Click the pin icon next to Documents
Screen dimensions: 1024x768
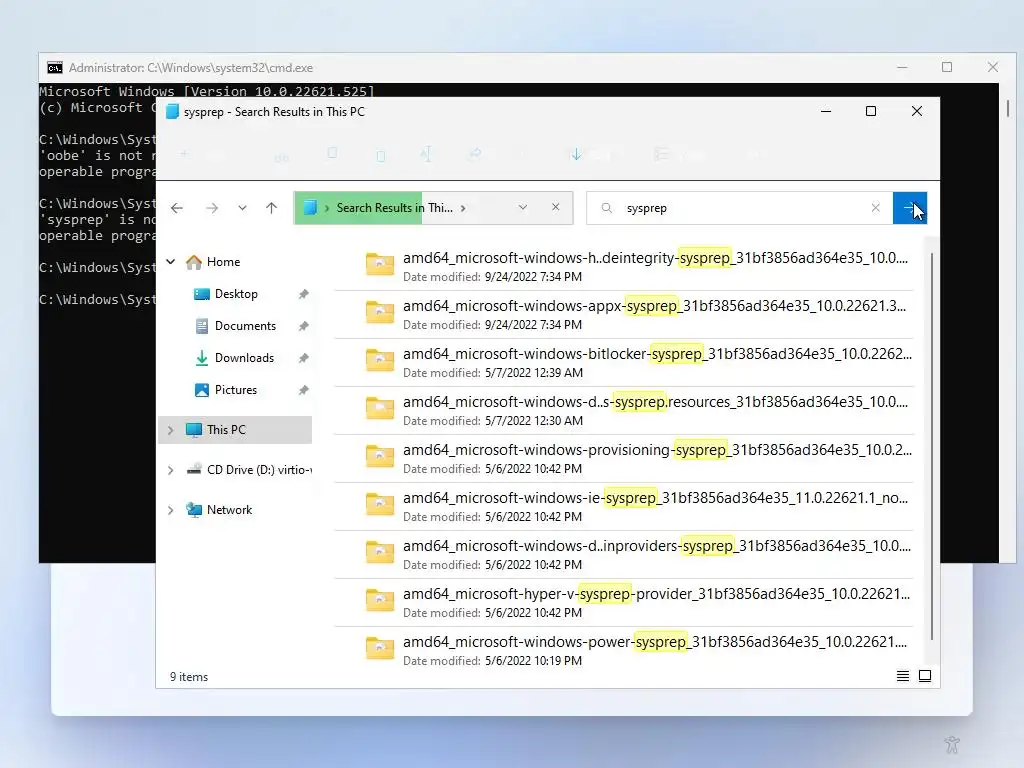click(x=304, y=327)
